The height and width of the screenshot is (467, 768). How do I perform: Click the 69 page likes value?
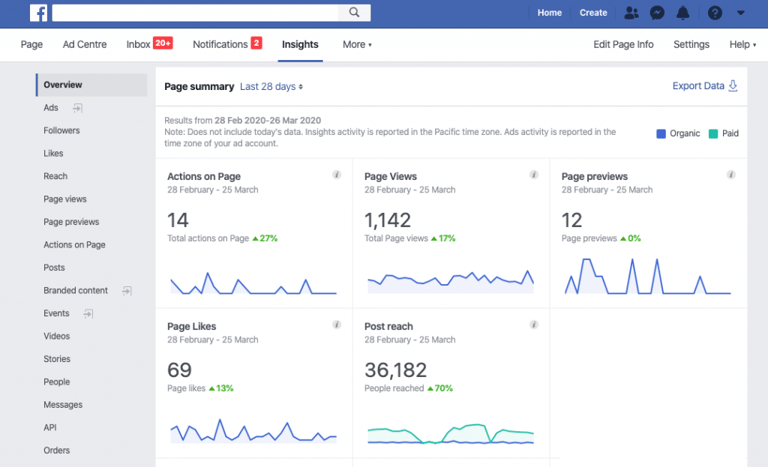point(179,370)
